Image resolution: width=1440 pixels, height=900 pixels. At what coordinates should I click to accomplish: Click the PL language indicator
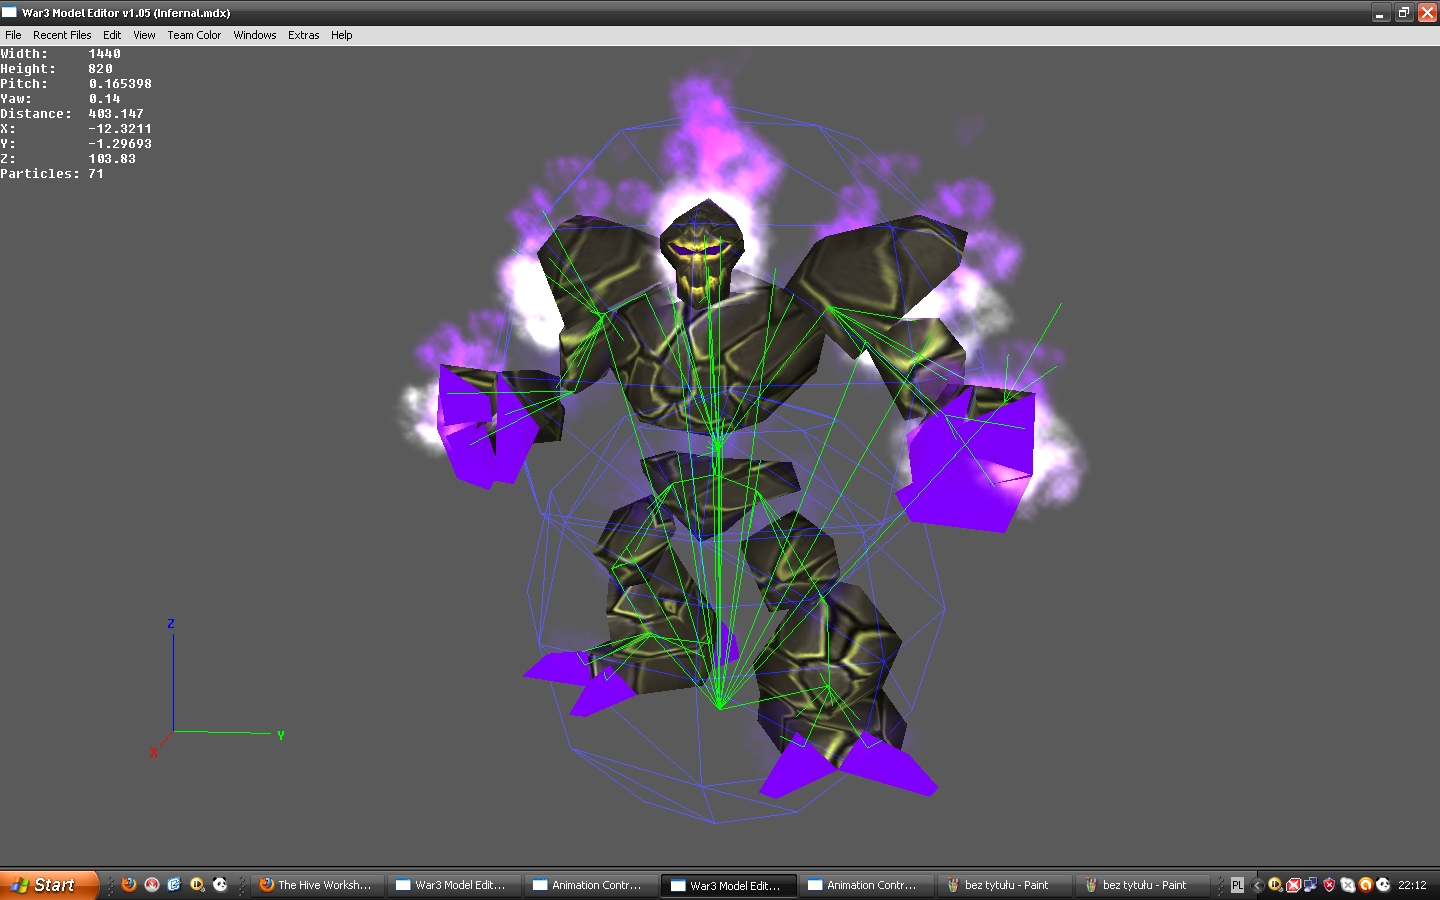[x=1237, y=885]
